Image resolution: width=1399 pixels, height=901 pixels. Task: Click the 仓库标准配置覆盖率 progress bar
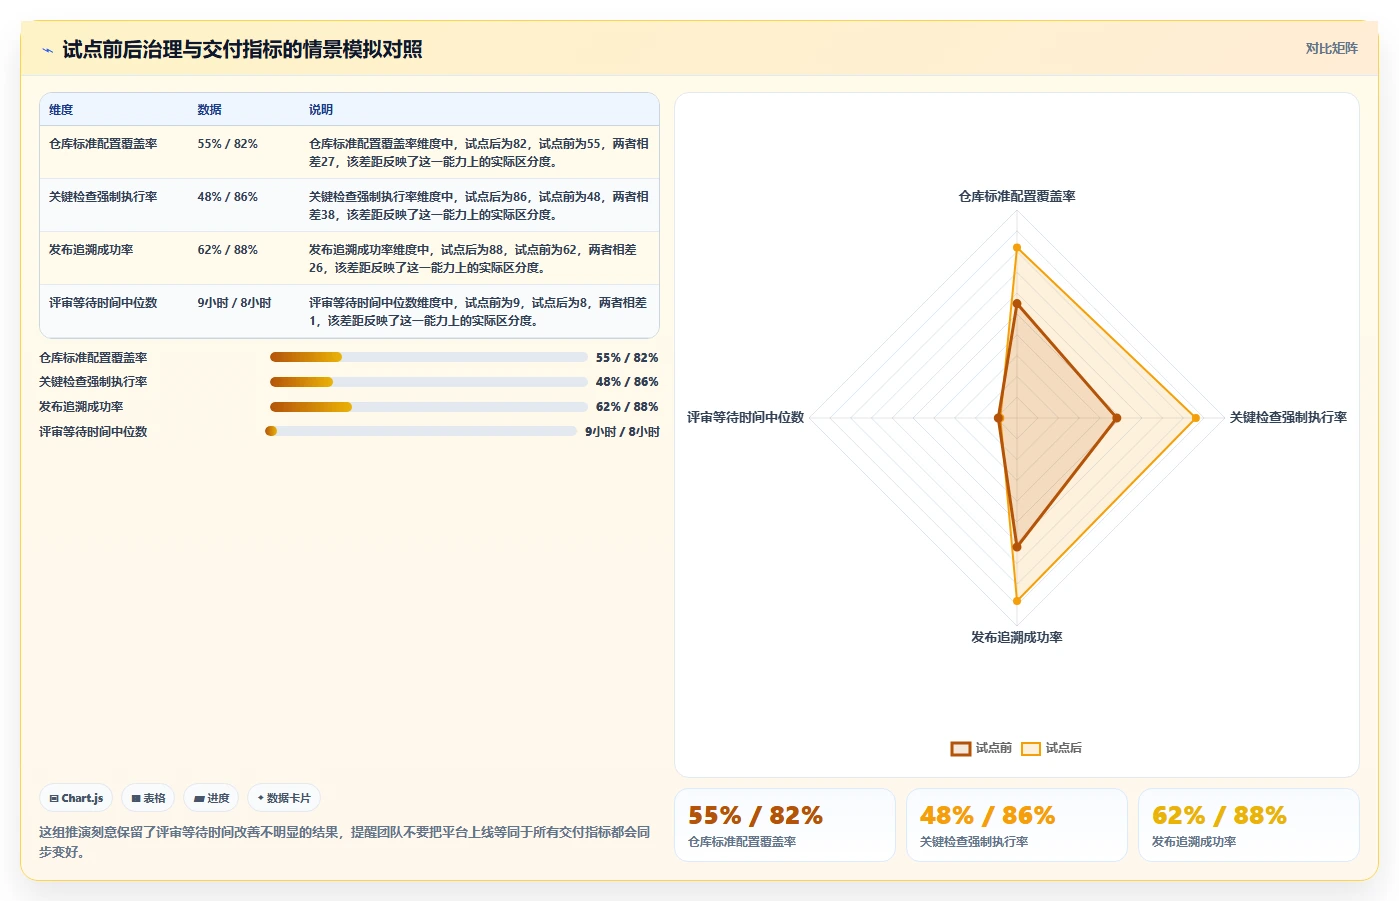(428, 357)
